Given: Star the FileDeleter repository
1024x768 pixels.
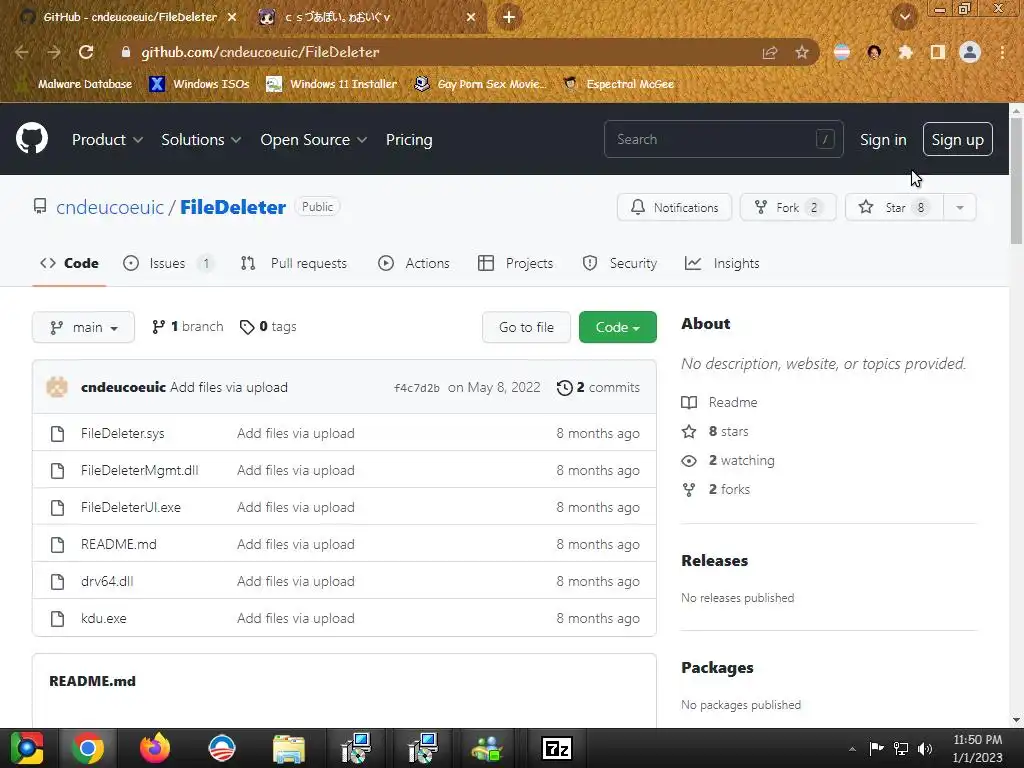Looking at the screenshot, I should click(894, 208).
